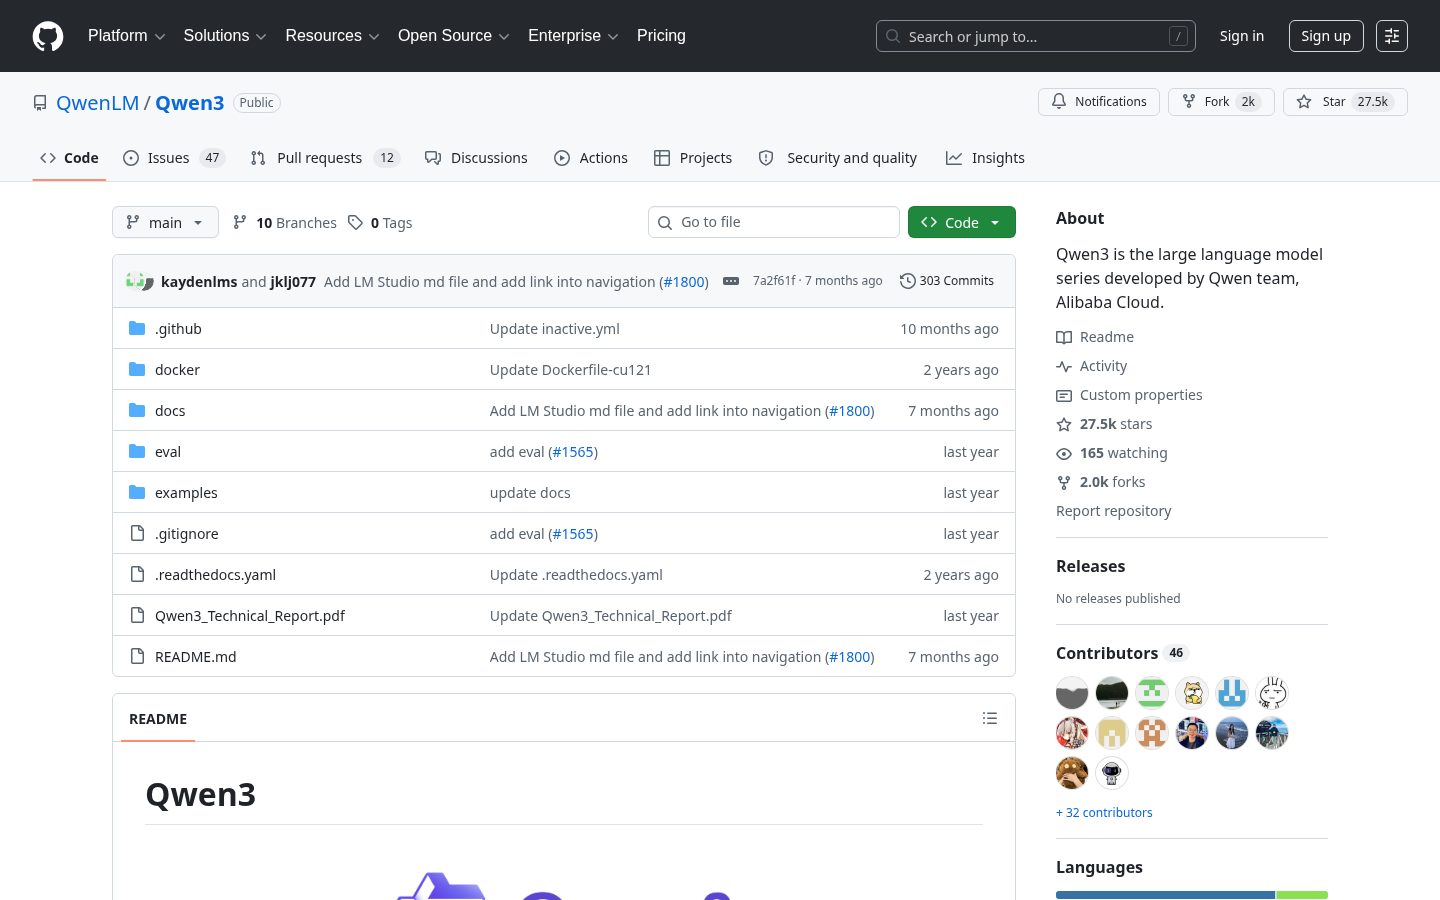Open the docker folder
Screen dimensions: 1440x900
pos(177,370)
